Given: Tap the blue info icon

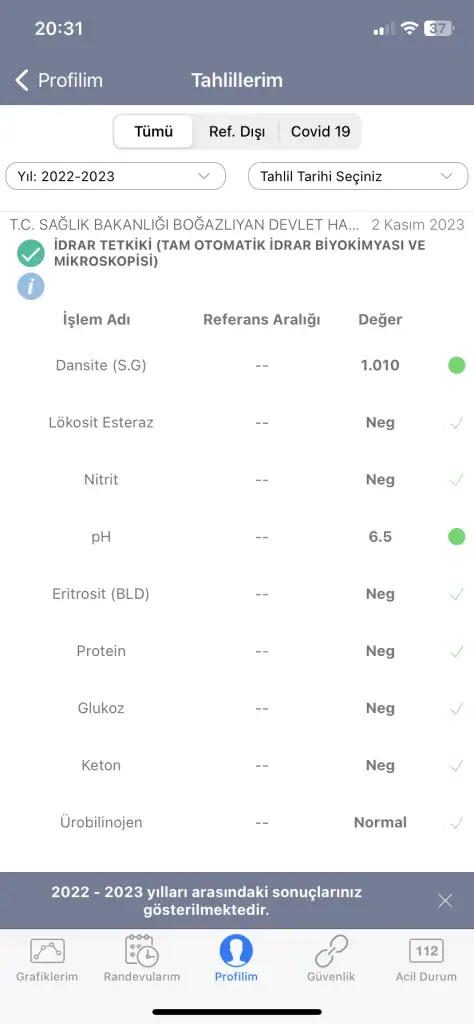Looking at the screenshot, I should (x=31, y=286).
